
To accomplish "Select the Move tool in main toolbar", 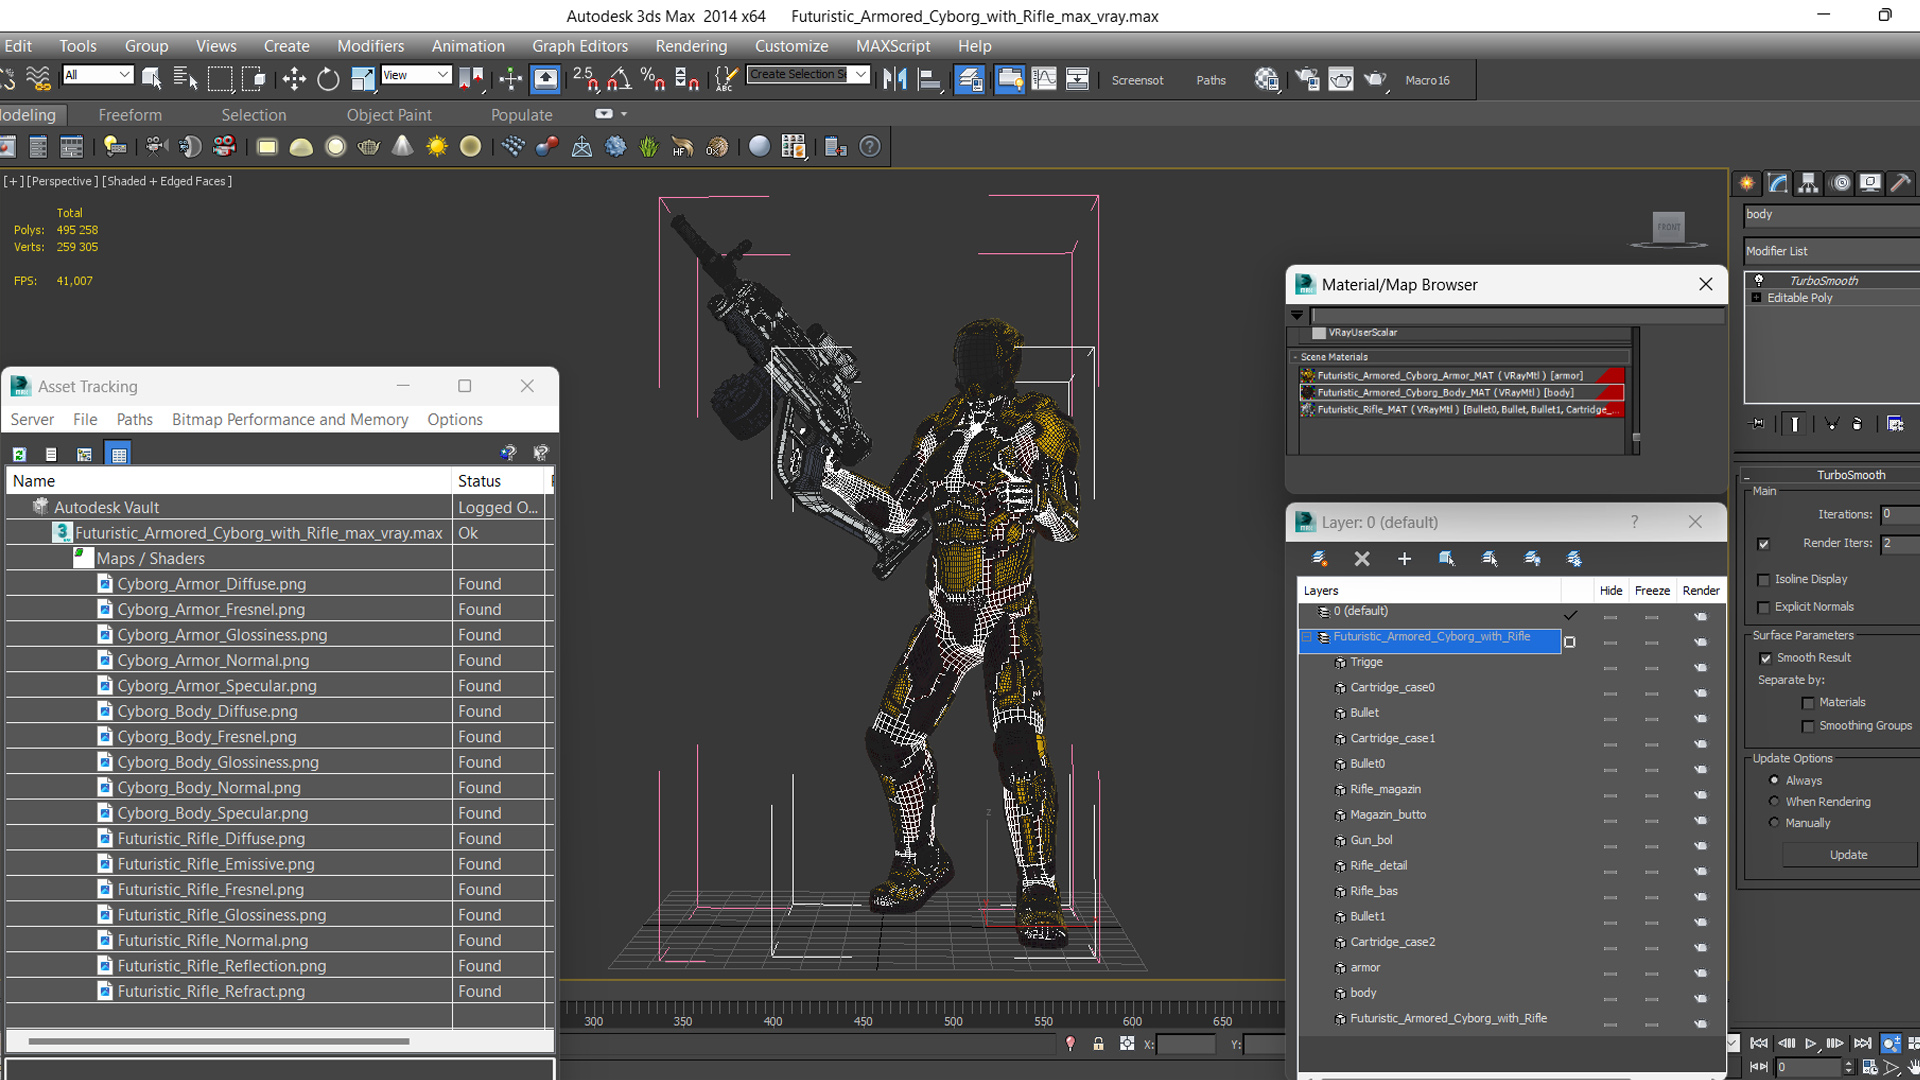I will click(x=294, y=79).
